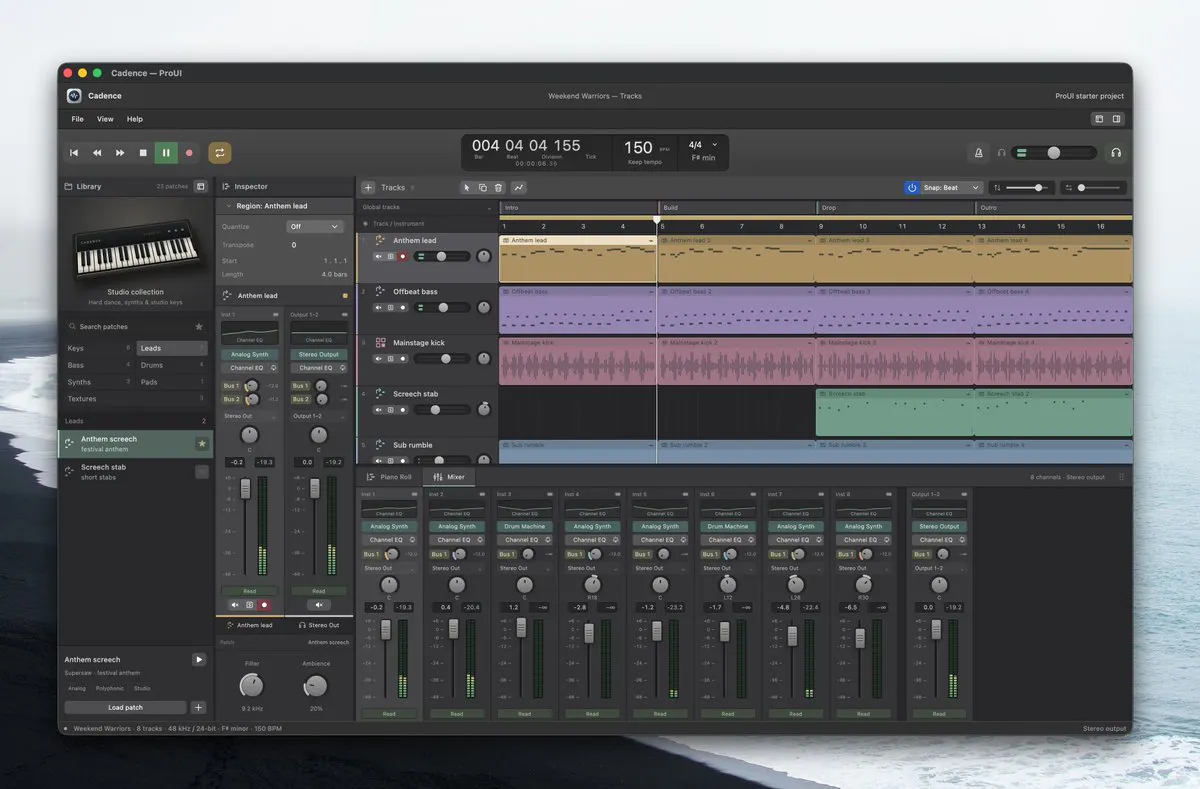Image resolution: width=1200 pixels, height=789 pixels.
Task: Click the duplicate icon in Tracks toolbar
Action: (x=482, y=187)
